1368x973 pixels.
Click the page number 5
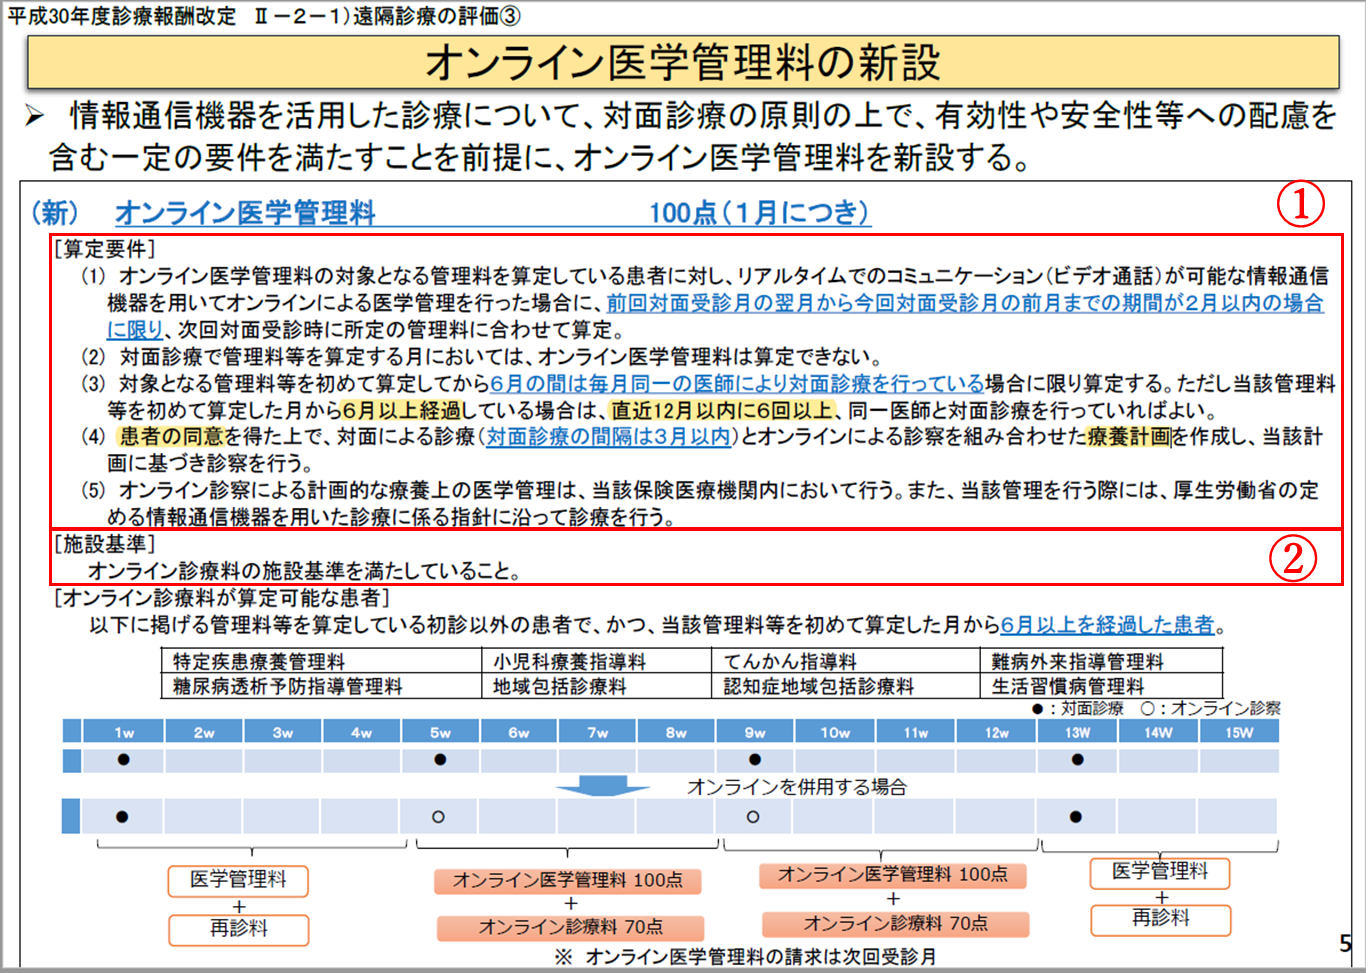(1345, 943)
